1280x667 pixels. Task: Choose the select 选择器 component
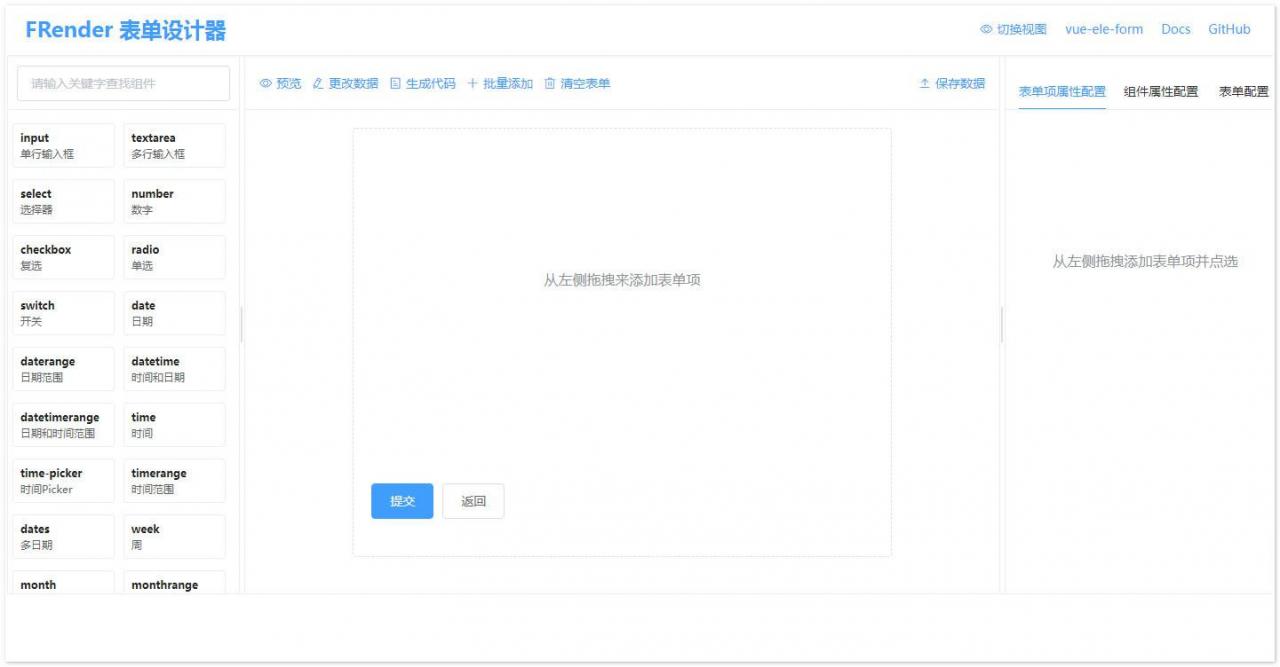(x=64, y=201)
